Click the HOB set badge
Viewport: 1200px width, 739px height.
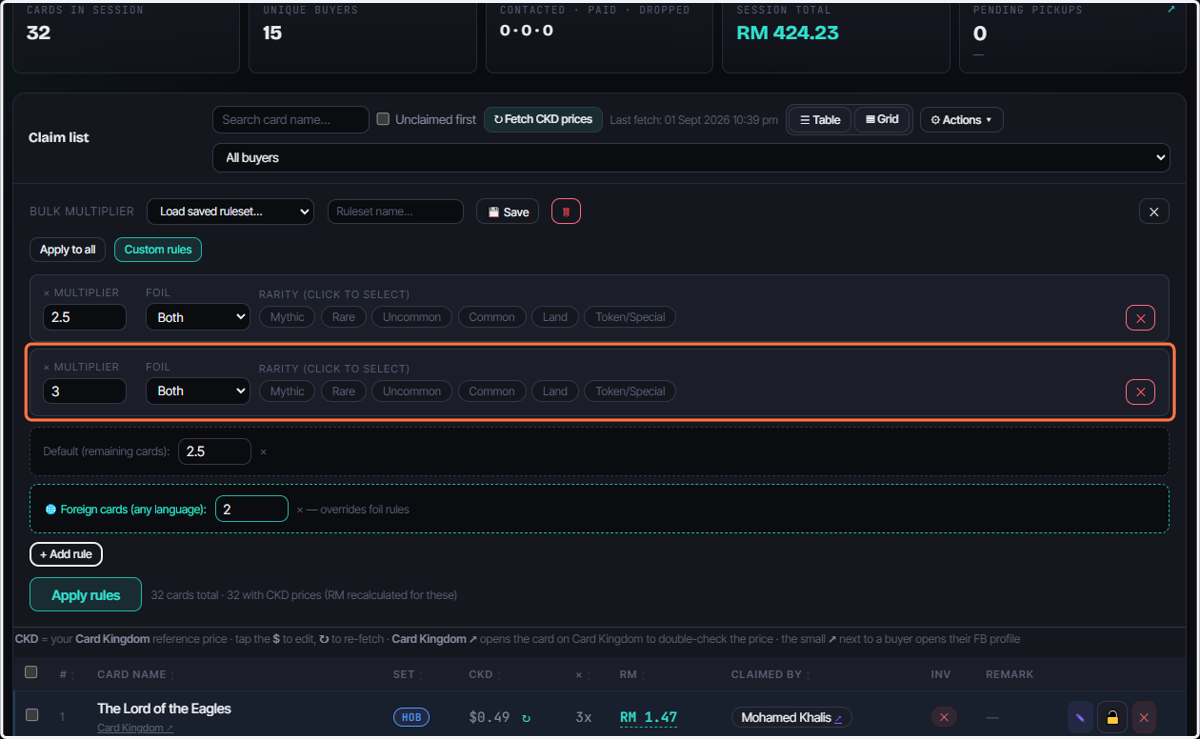(411, 717)
